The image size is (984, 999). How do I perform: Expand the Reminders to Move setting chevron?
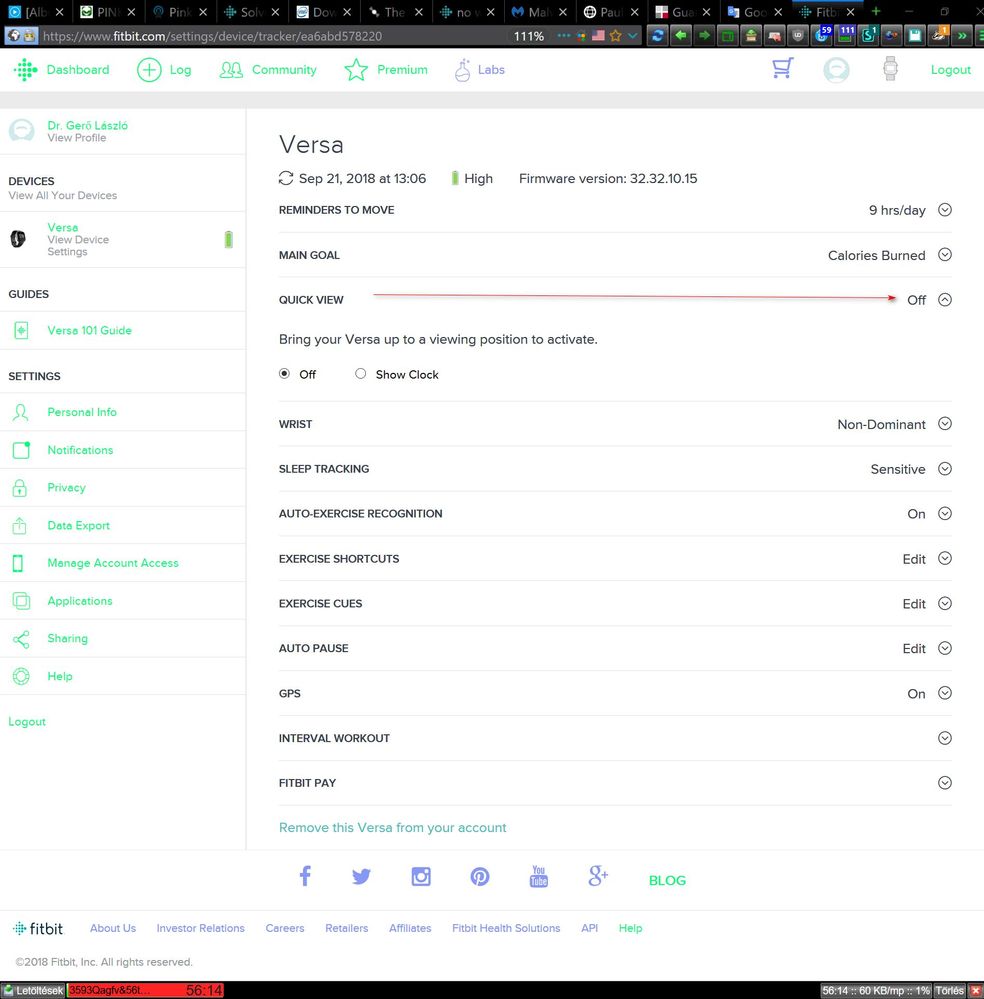[x=945, y=210]
